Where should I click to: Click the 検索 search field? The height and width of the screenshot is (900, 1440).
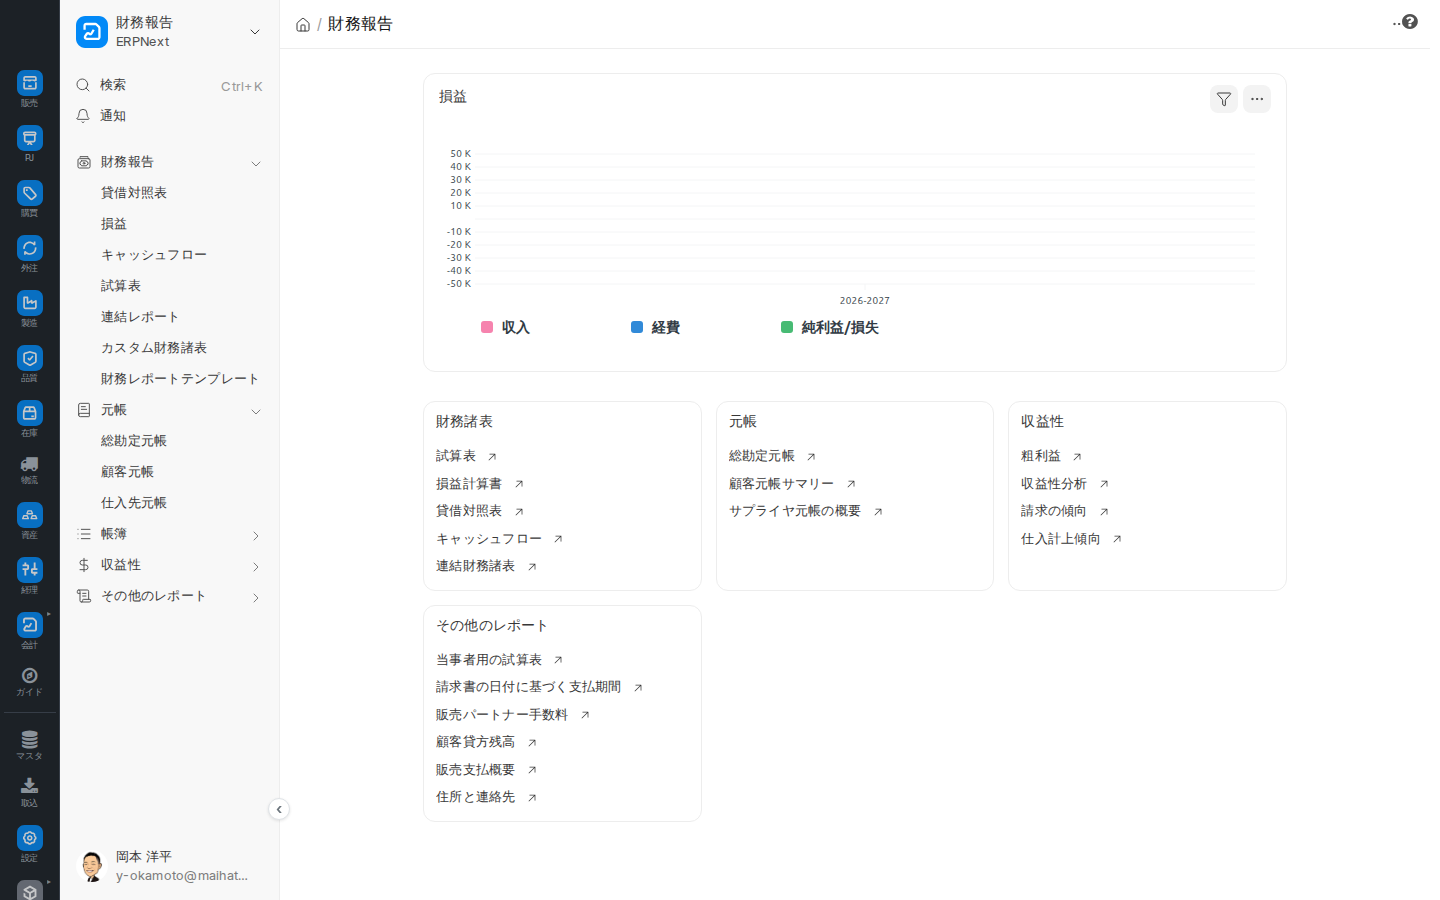[170, 85]
